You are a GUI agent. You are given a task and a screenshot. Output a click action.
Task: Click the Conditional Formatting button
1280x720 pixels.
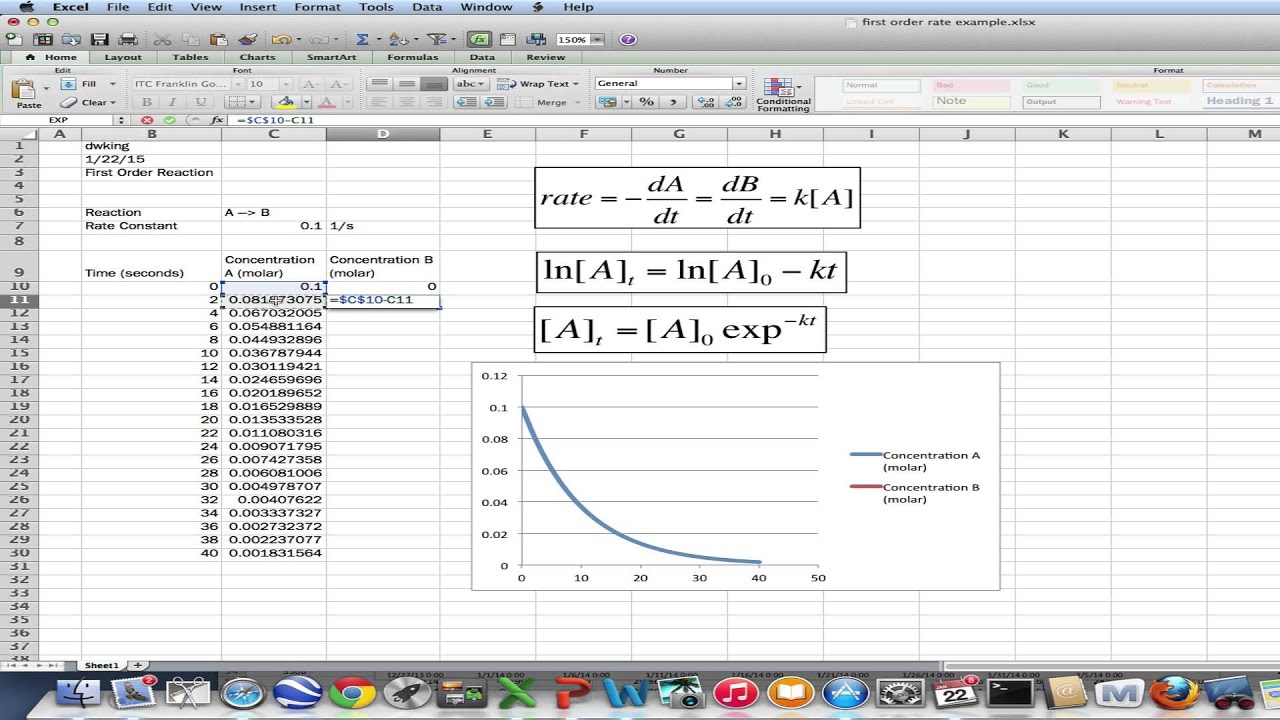click(783, 94)
